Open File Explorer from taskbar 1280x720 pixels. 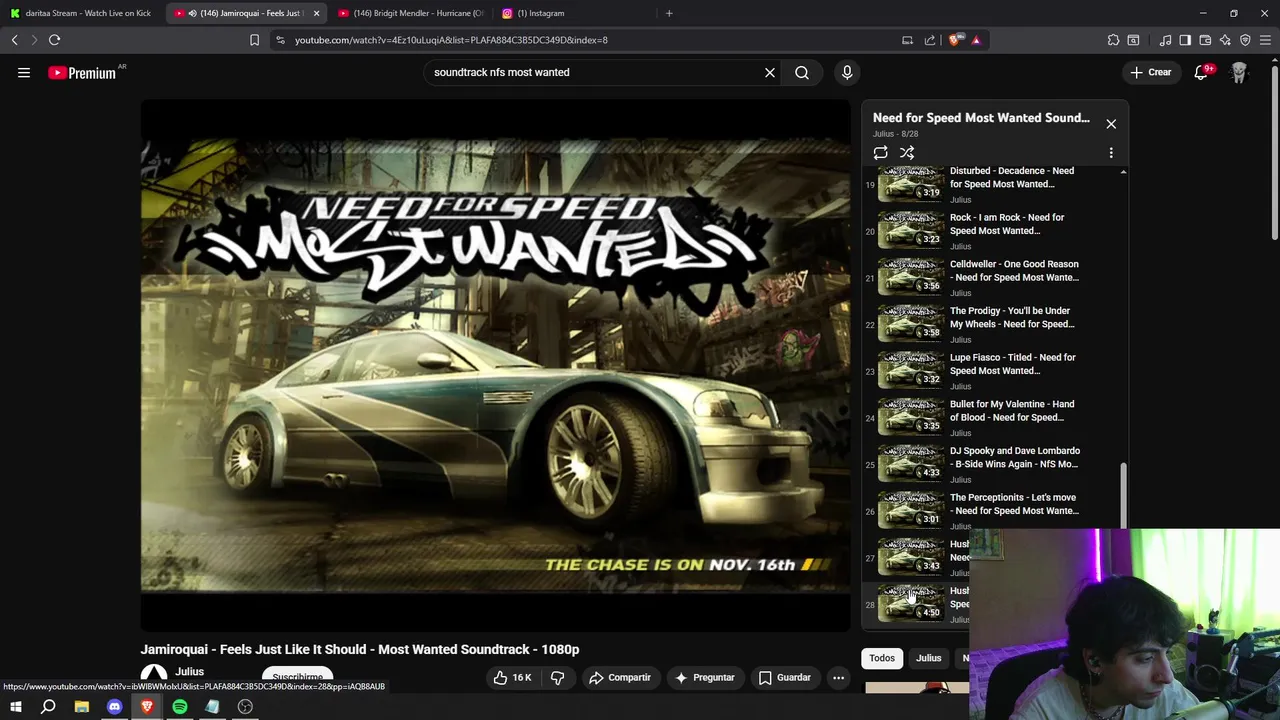[82, 707]
